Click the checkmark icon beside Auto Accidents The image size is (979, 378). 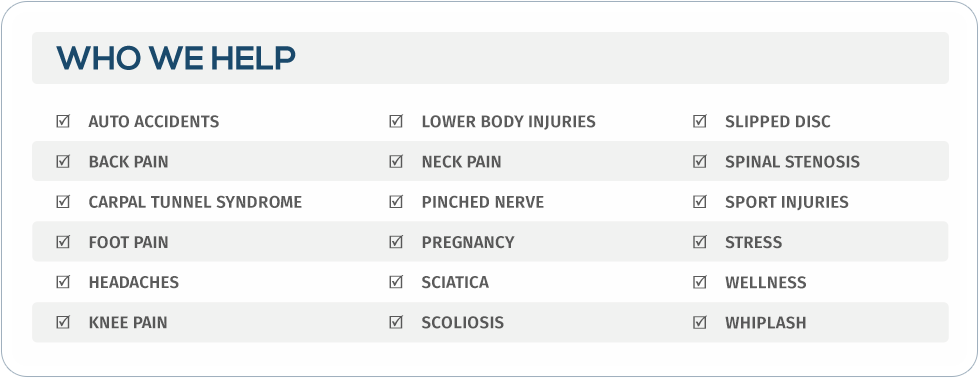(63, 121)
